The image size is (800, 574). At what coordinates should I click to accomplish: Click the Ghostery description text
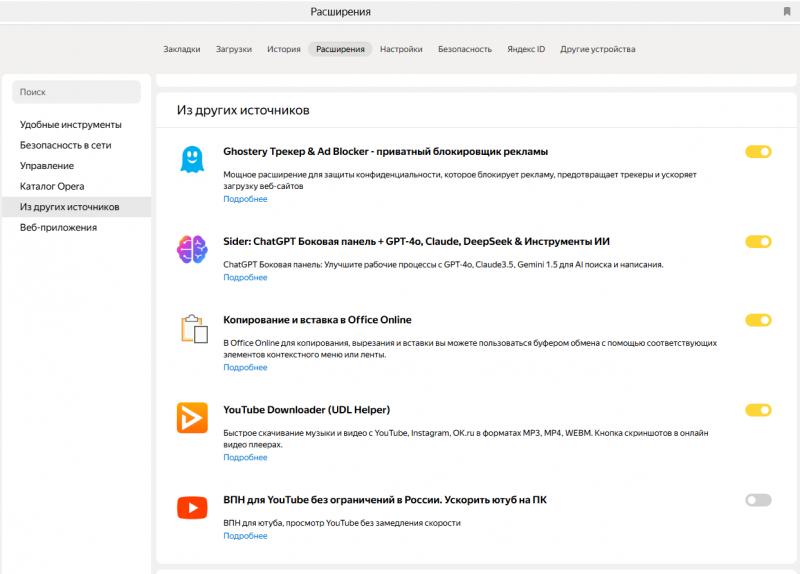pyautogui.click(x=460, y=180)
